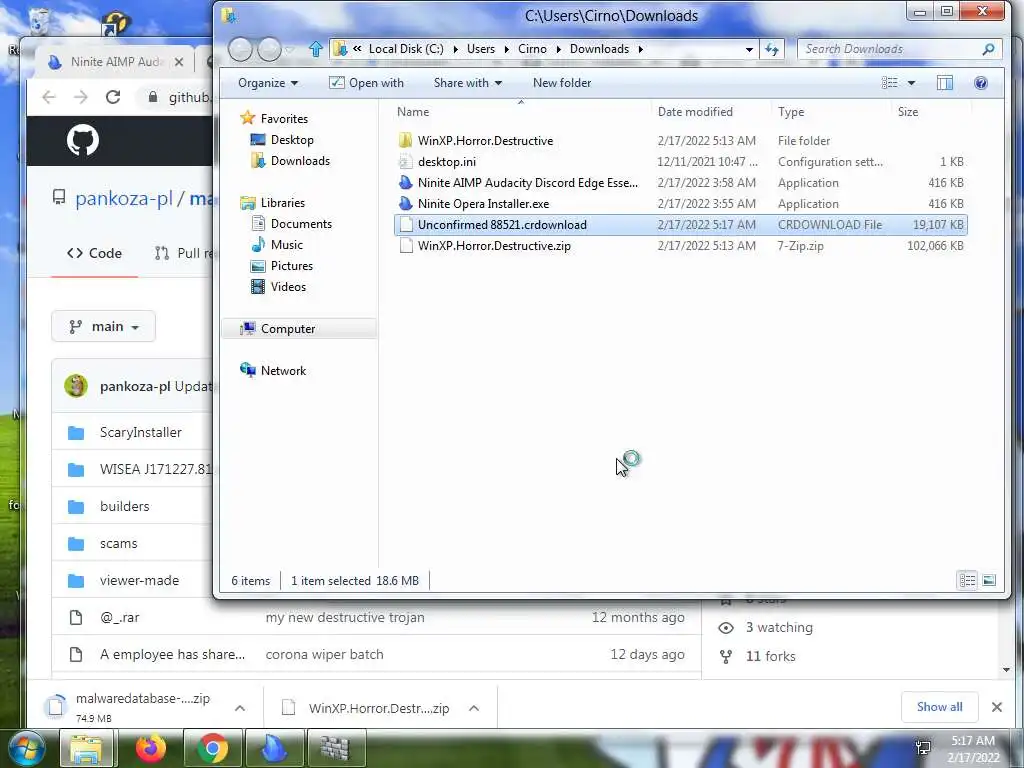Click the search magnifier in Search Downloads
The height and width of the screenshot is (768, 1024).
tap(988, 49)
